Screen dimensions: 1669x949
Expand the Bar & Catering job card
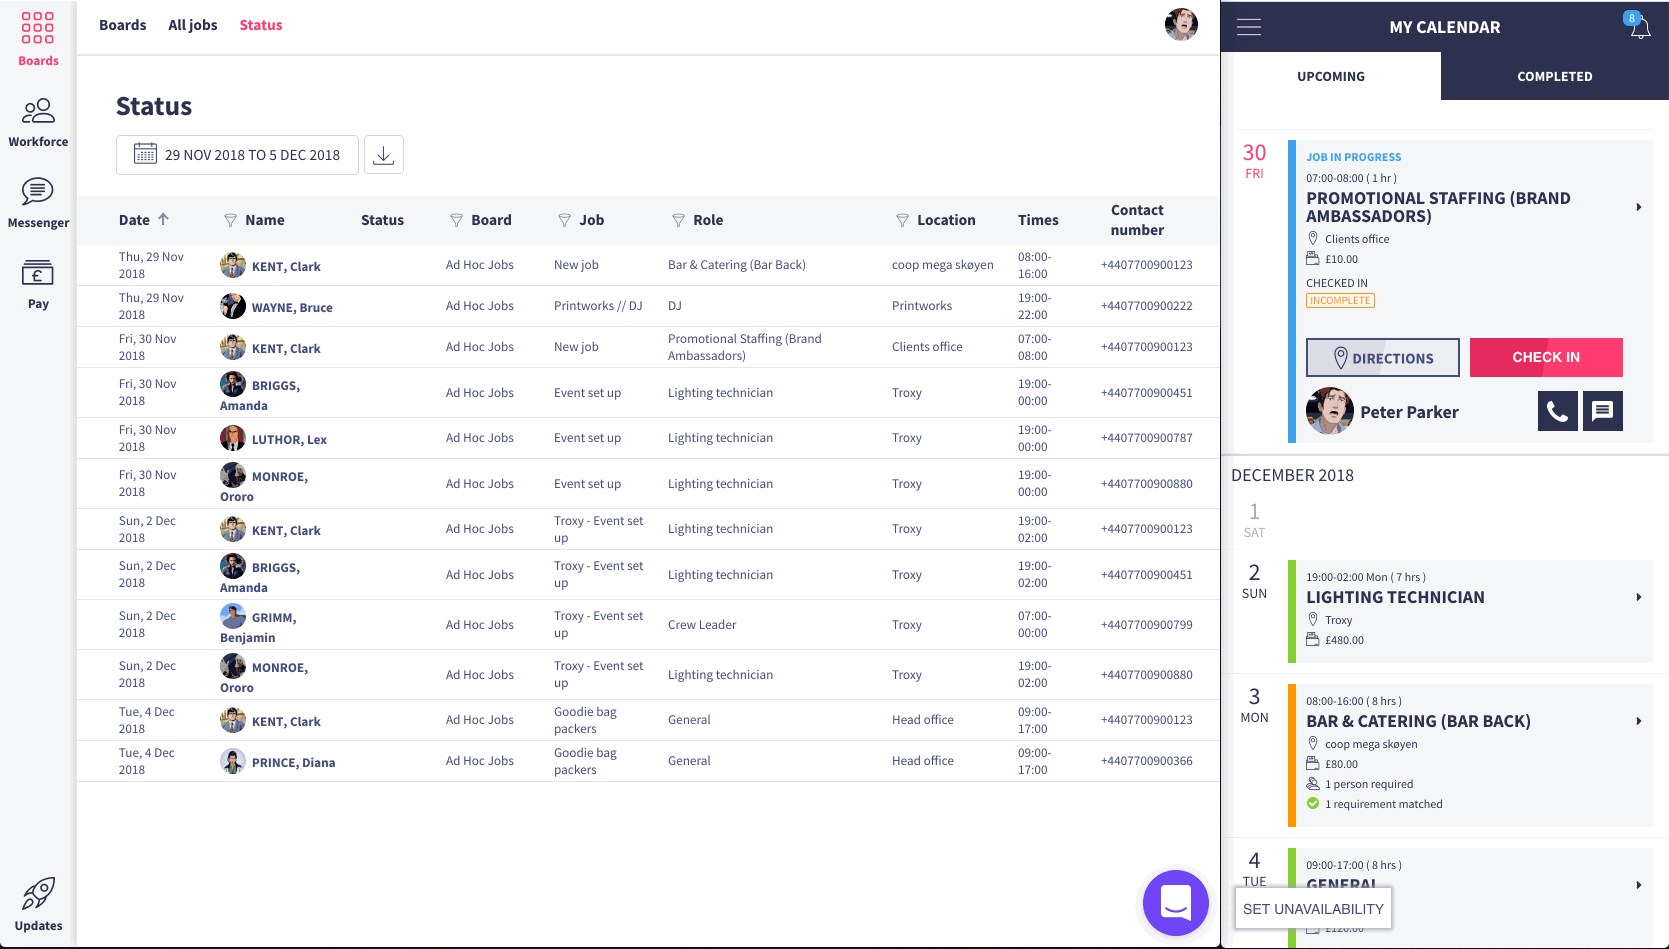(x=1638, y=721)
